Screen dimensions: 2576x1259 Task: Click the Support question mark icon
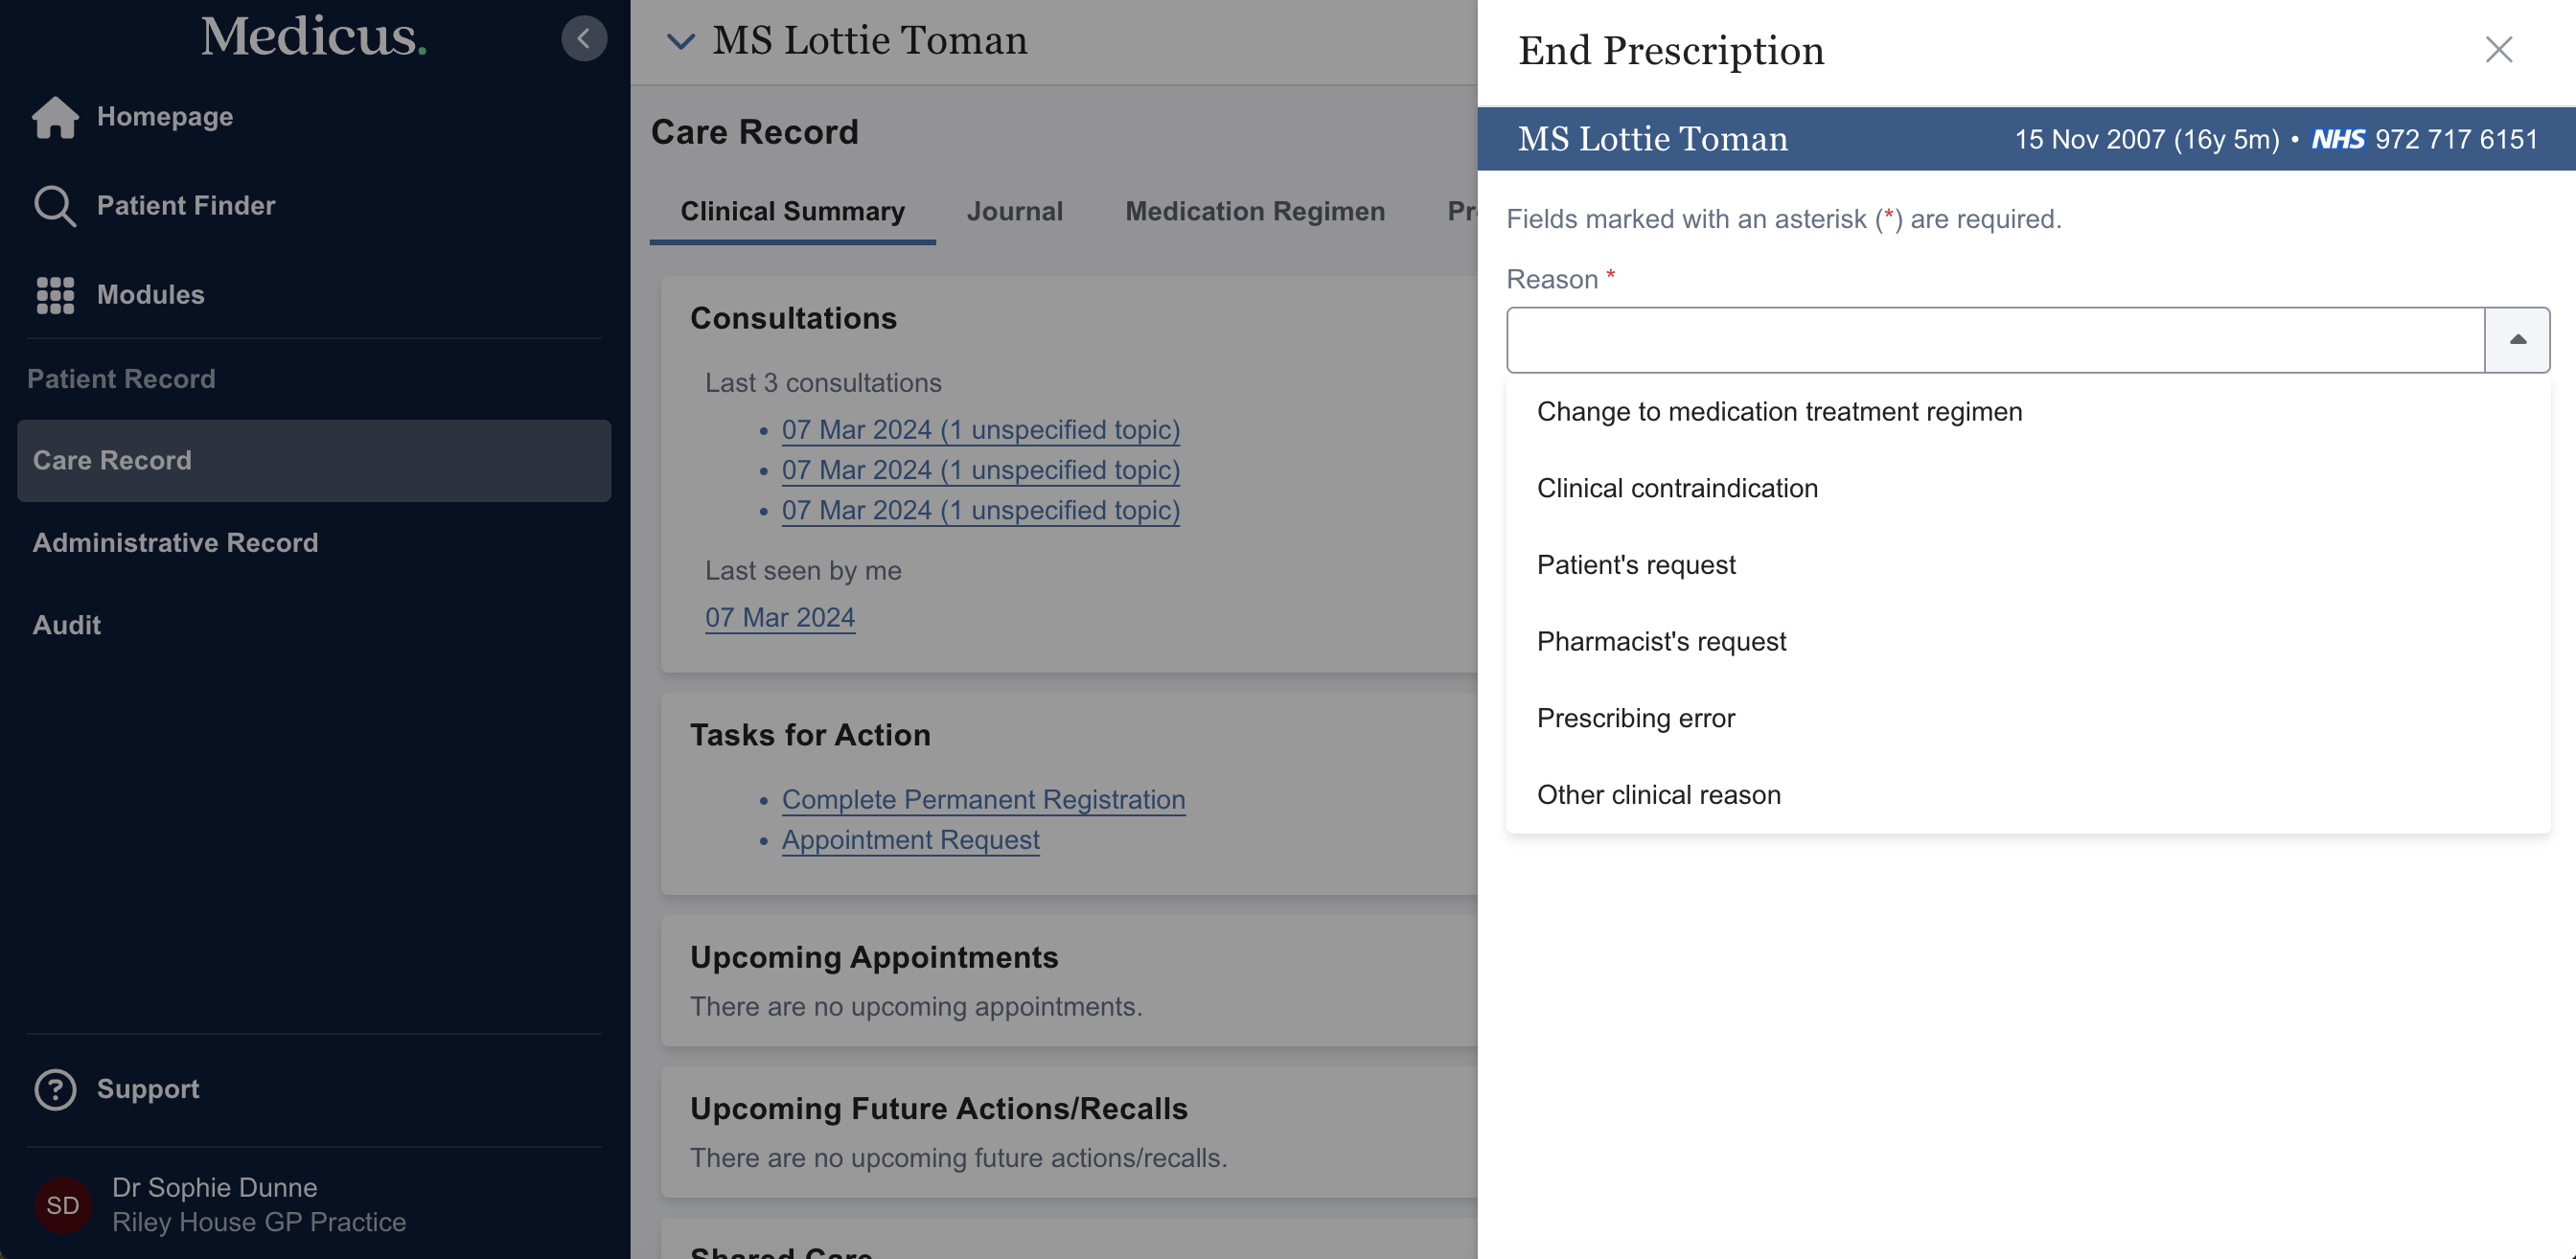point(55,1089)
